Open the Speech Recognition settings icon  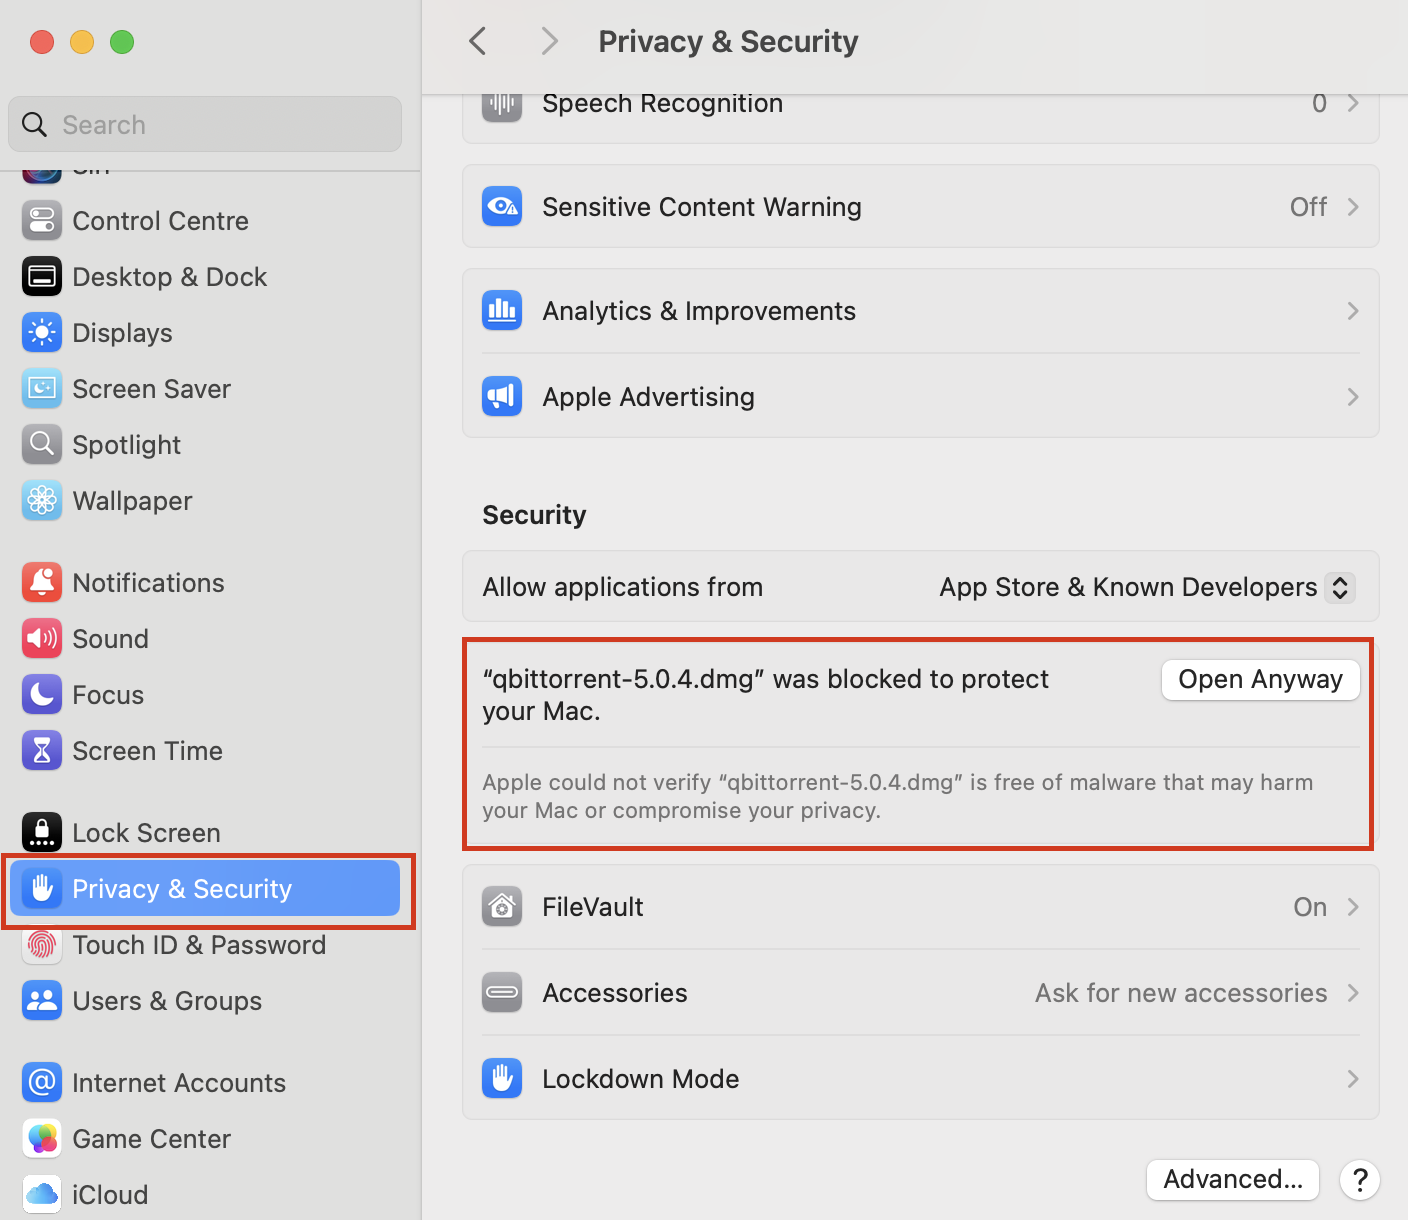coord(502,103)
